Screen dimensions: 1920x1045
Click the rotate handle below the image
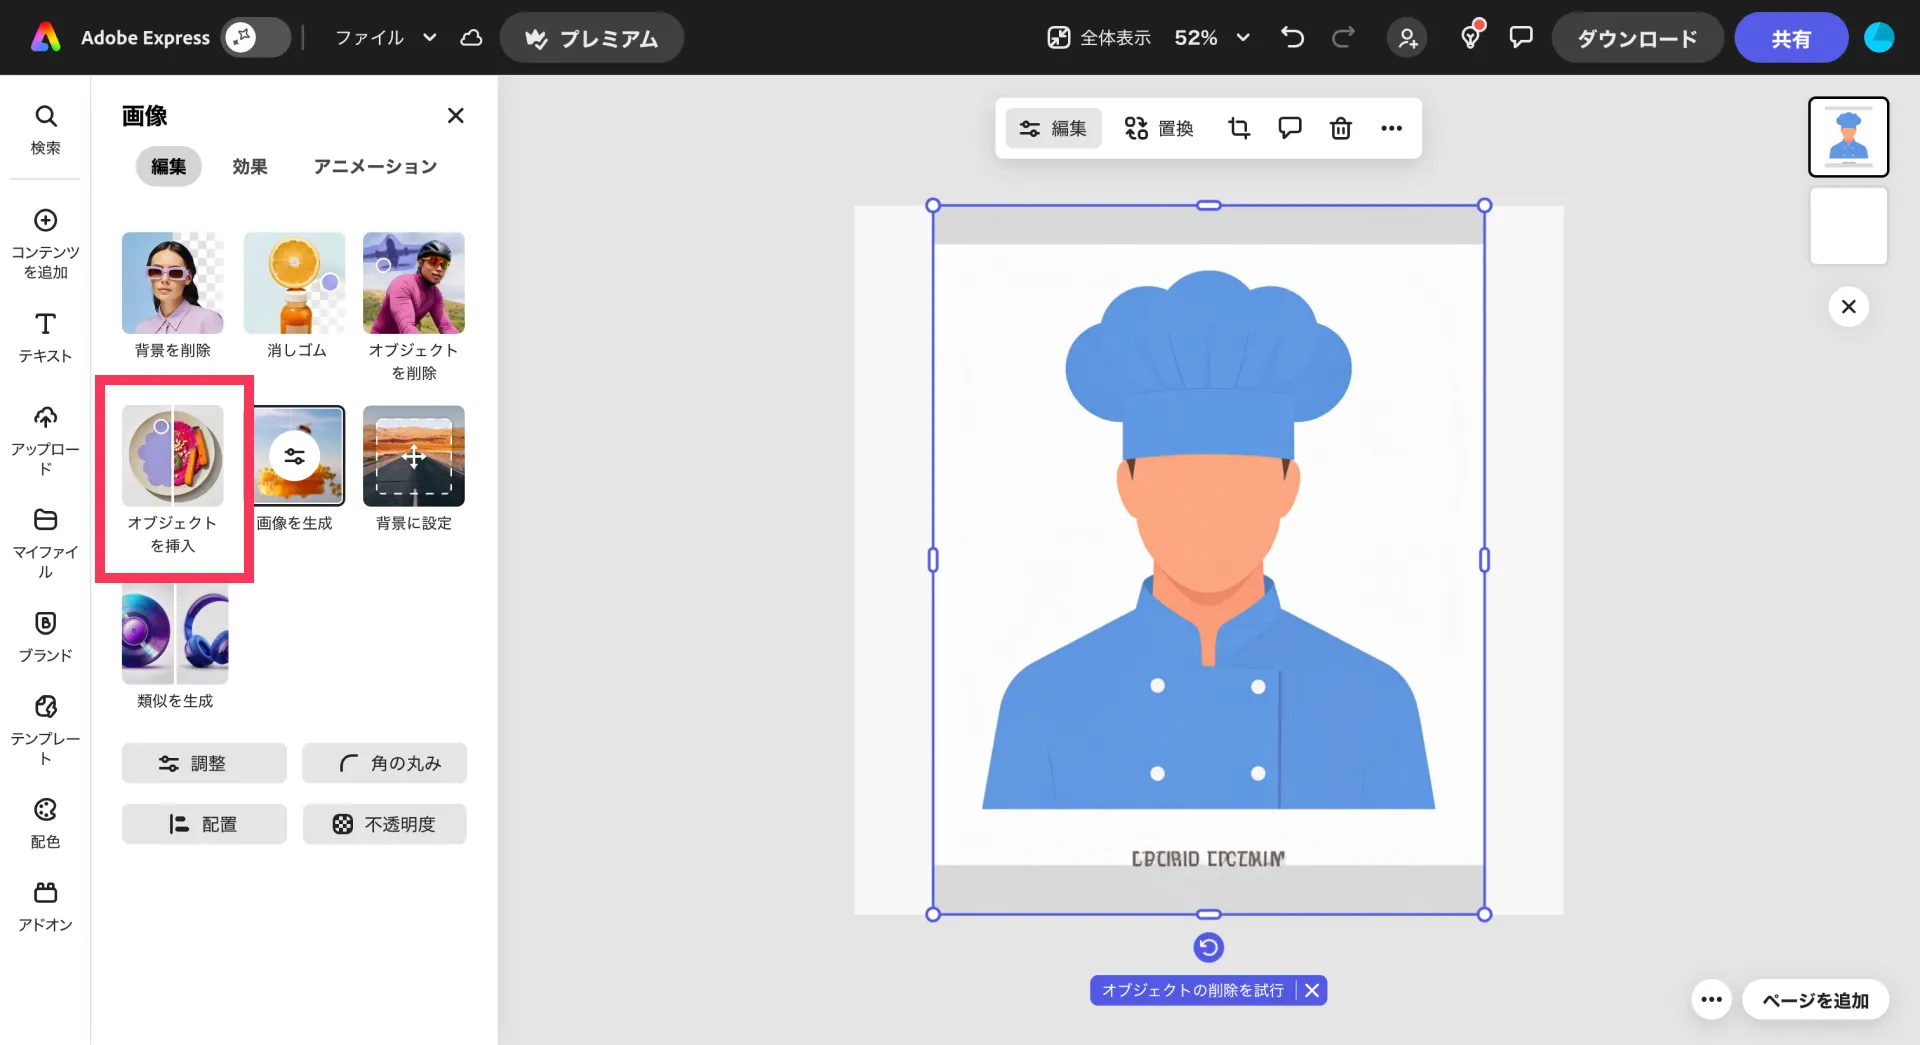coord(1208,947)
